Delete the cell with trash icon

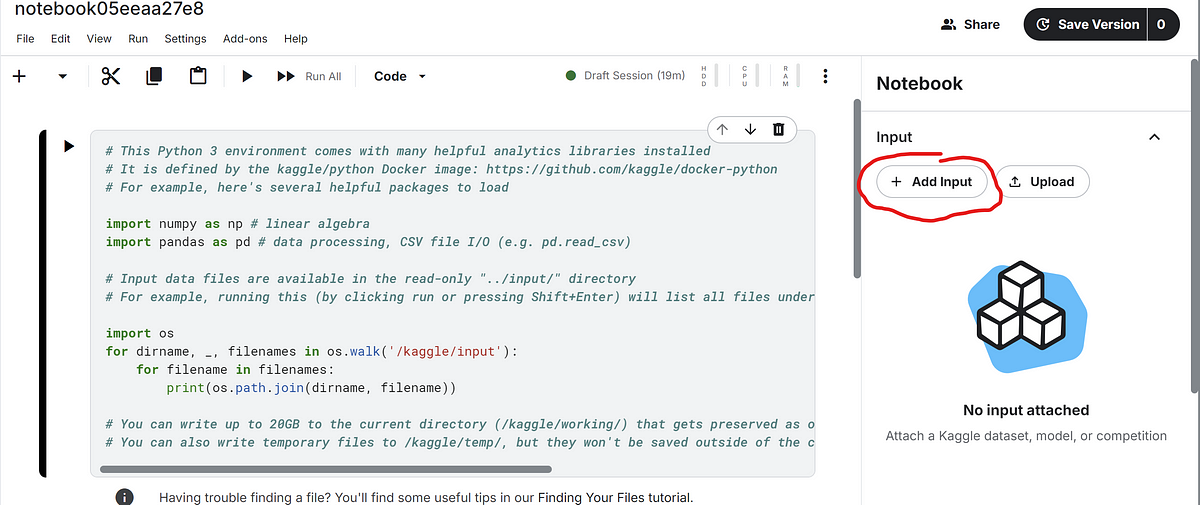click(x=778, y=129)
